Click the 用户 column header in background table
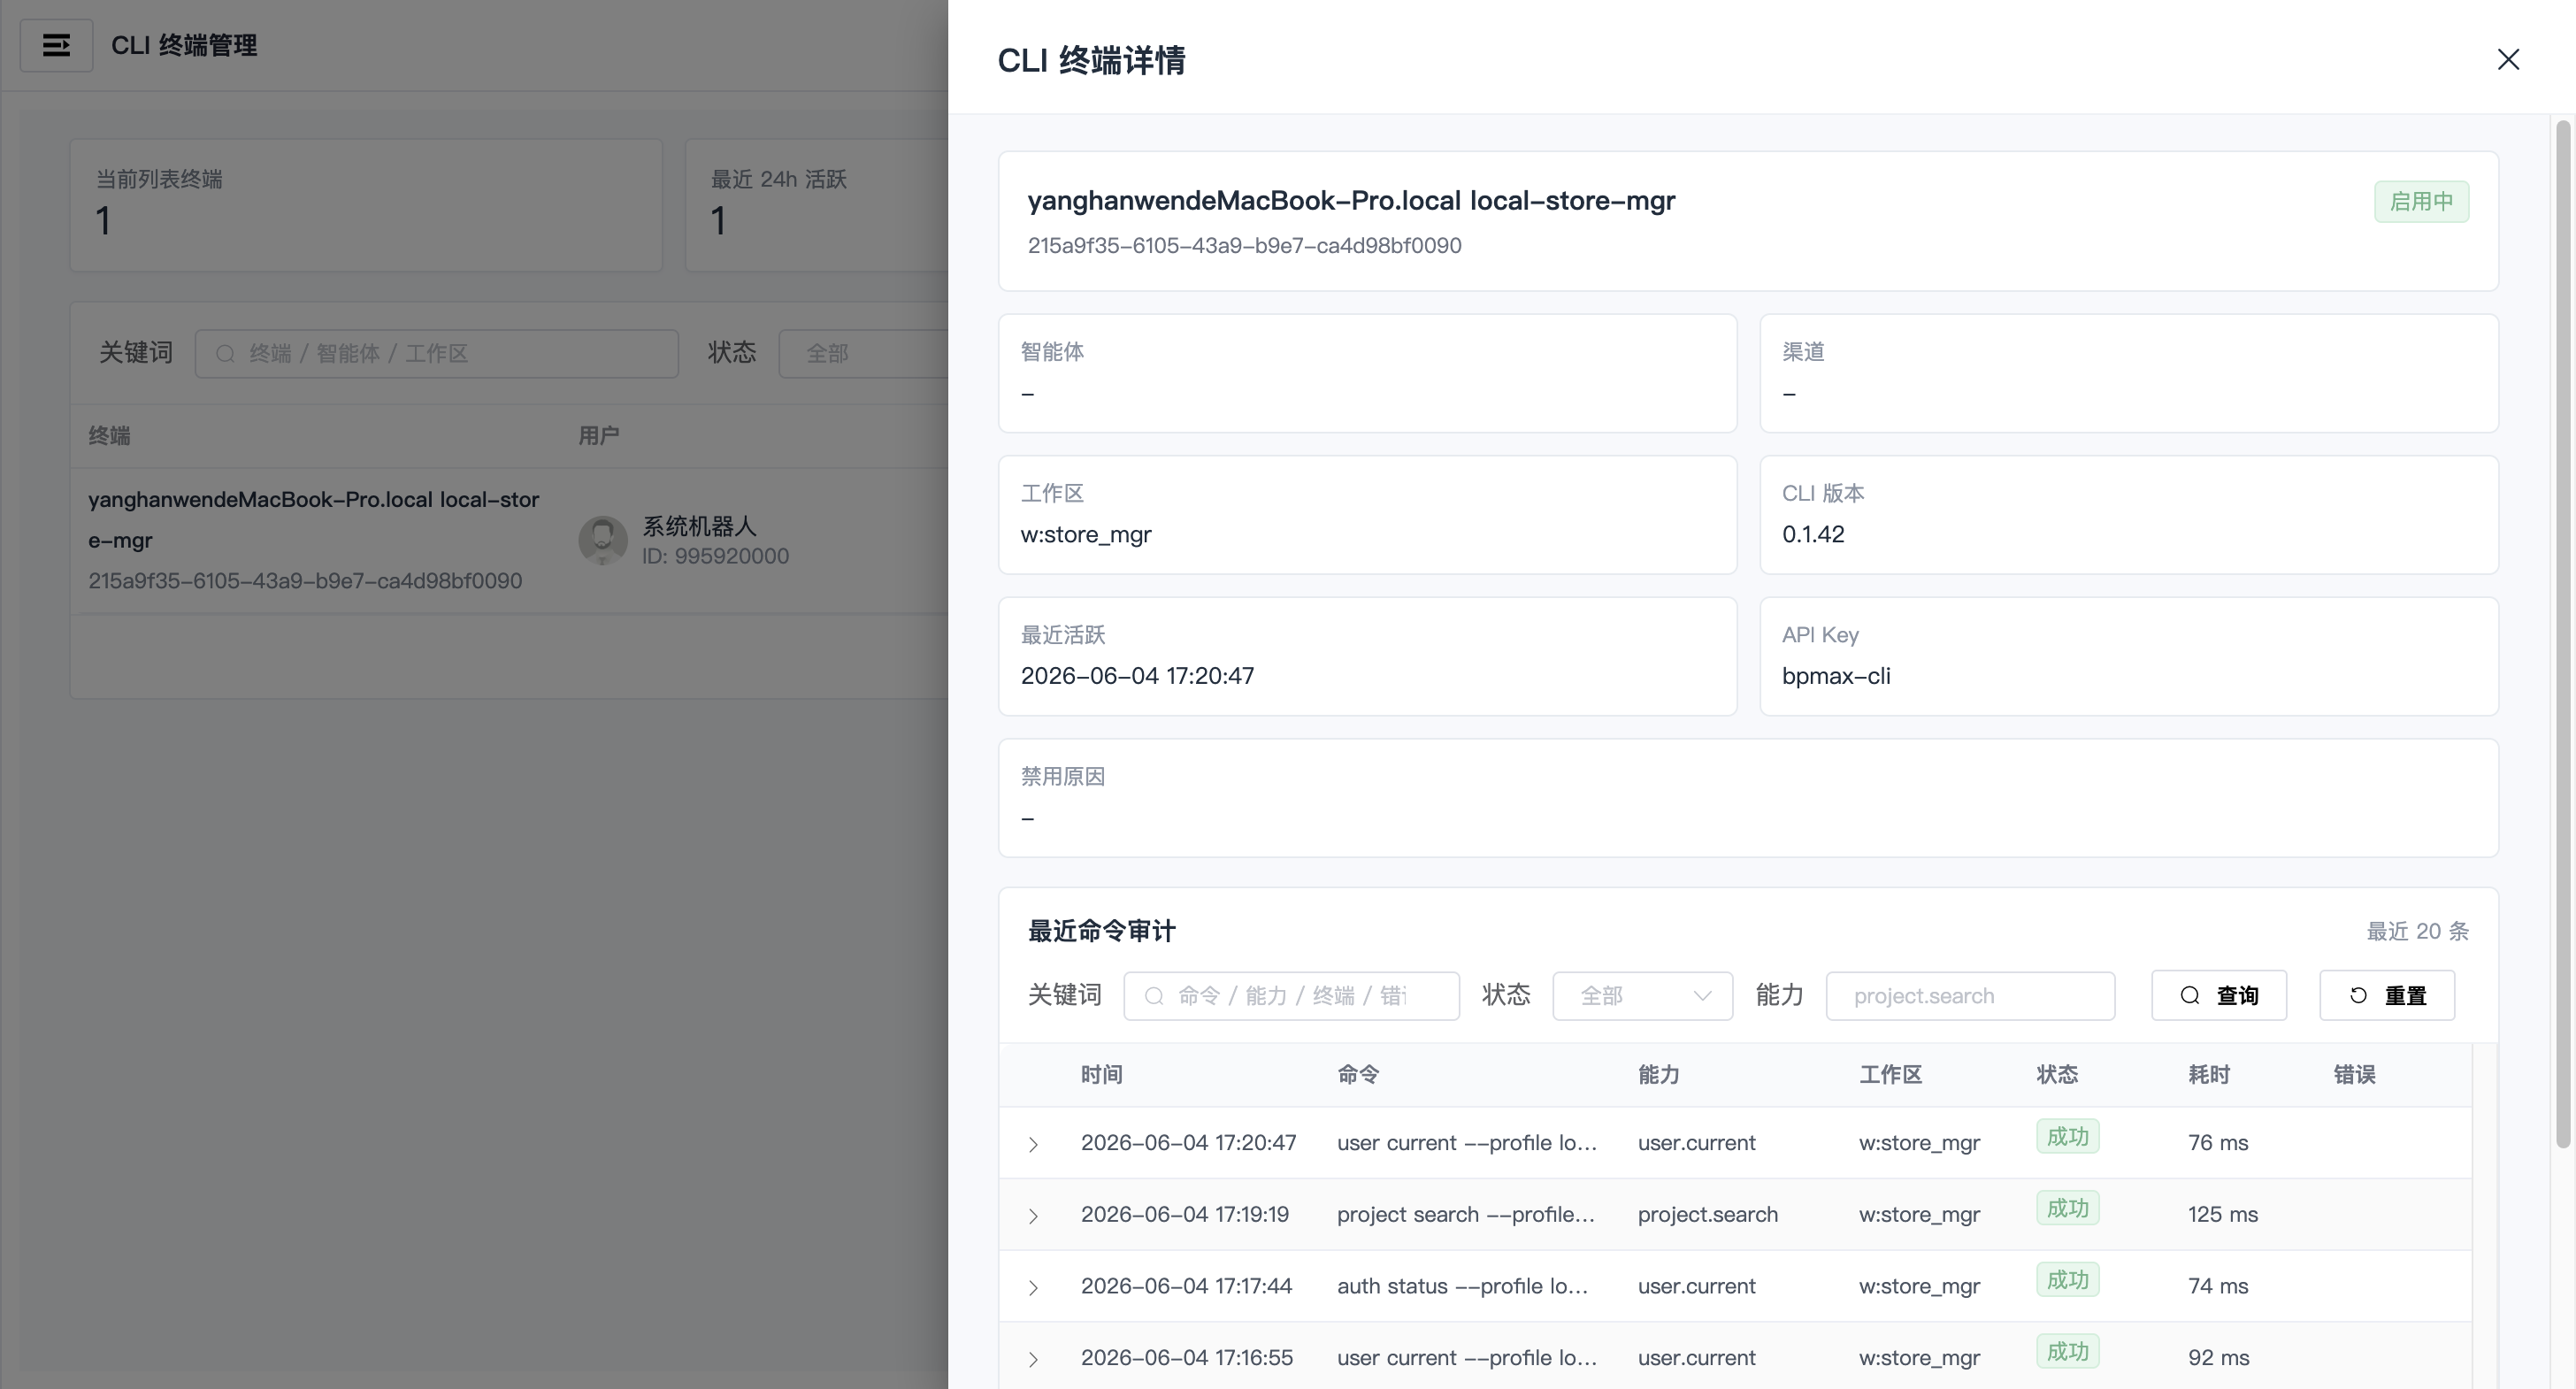 (x=598, y=436)
